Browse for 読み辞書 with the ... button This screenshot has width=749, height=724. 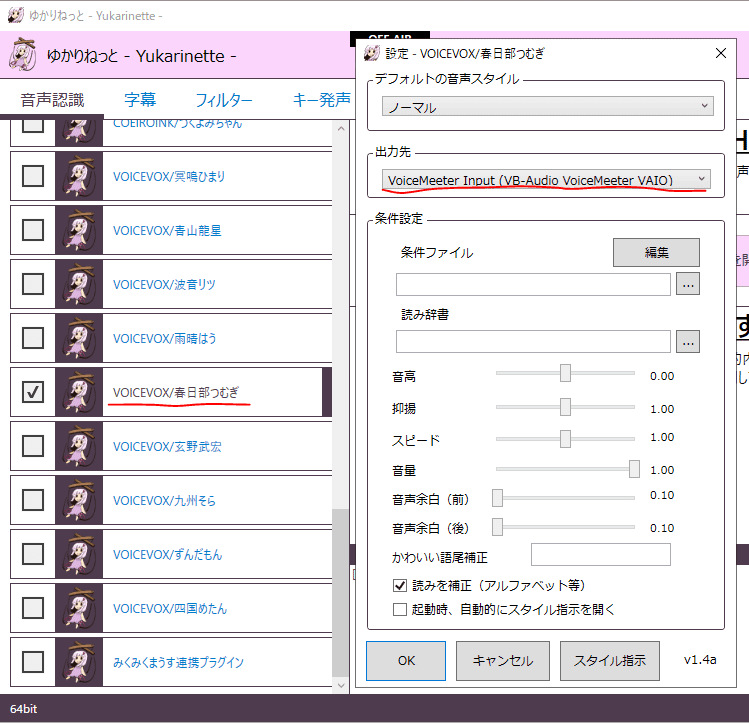[688, 341]
